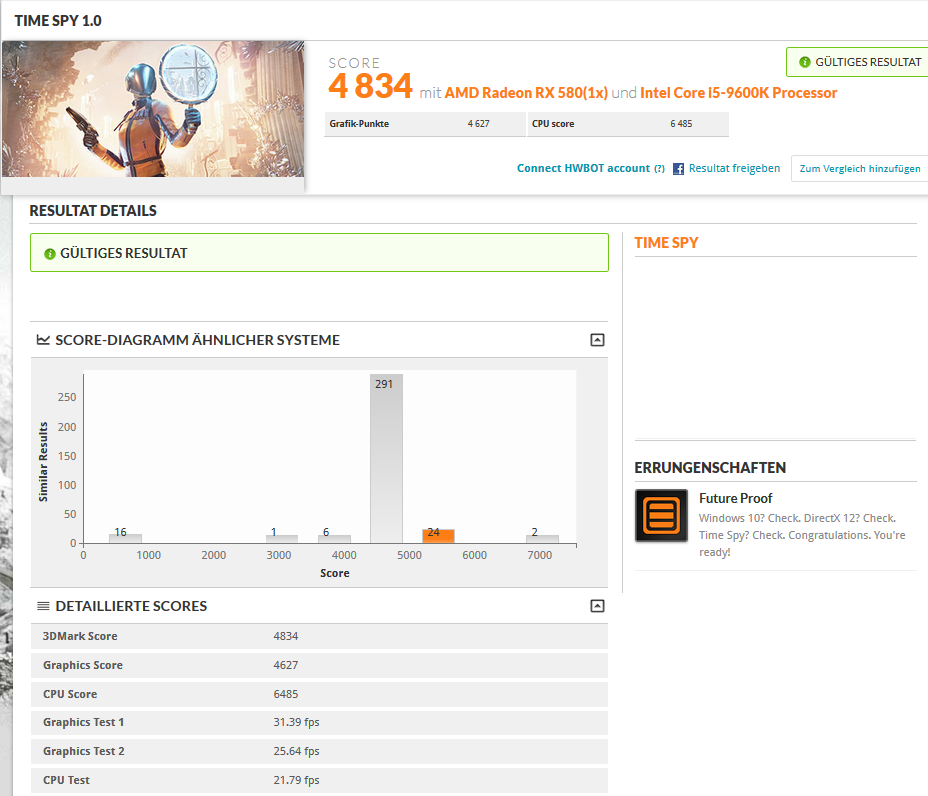Image resolution: width=928 pixels, height=796 pixels.
Task: Click the chart icon beside Score-Diagramm heading
Action: pos(43,340)
